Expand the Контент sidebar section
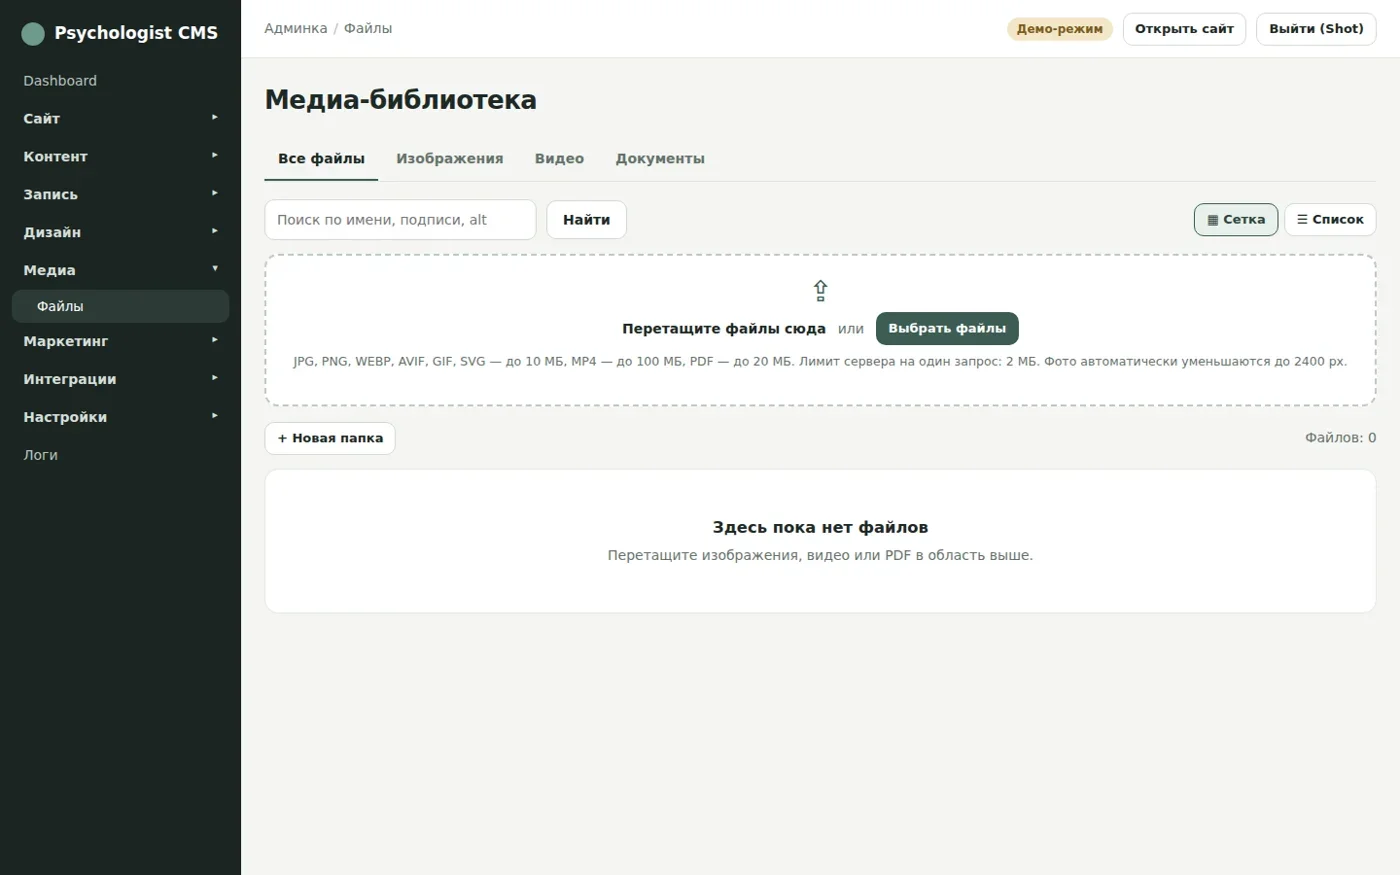The width and height of the screenshot is (1400, 875). point(120,156)
